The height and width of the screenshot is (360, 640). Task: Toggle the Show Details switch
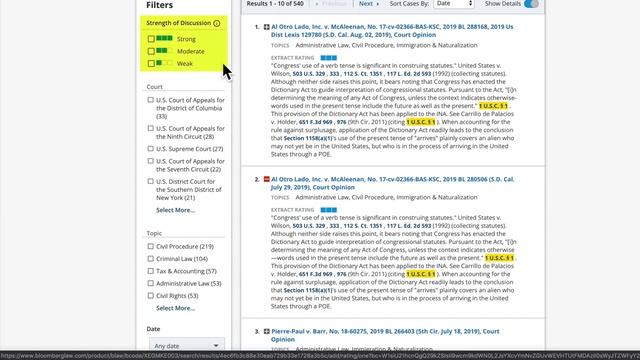[531, 4]
